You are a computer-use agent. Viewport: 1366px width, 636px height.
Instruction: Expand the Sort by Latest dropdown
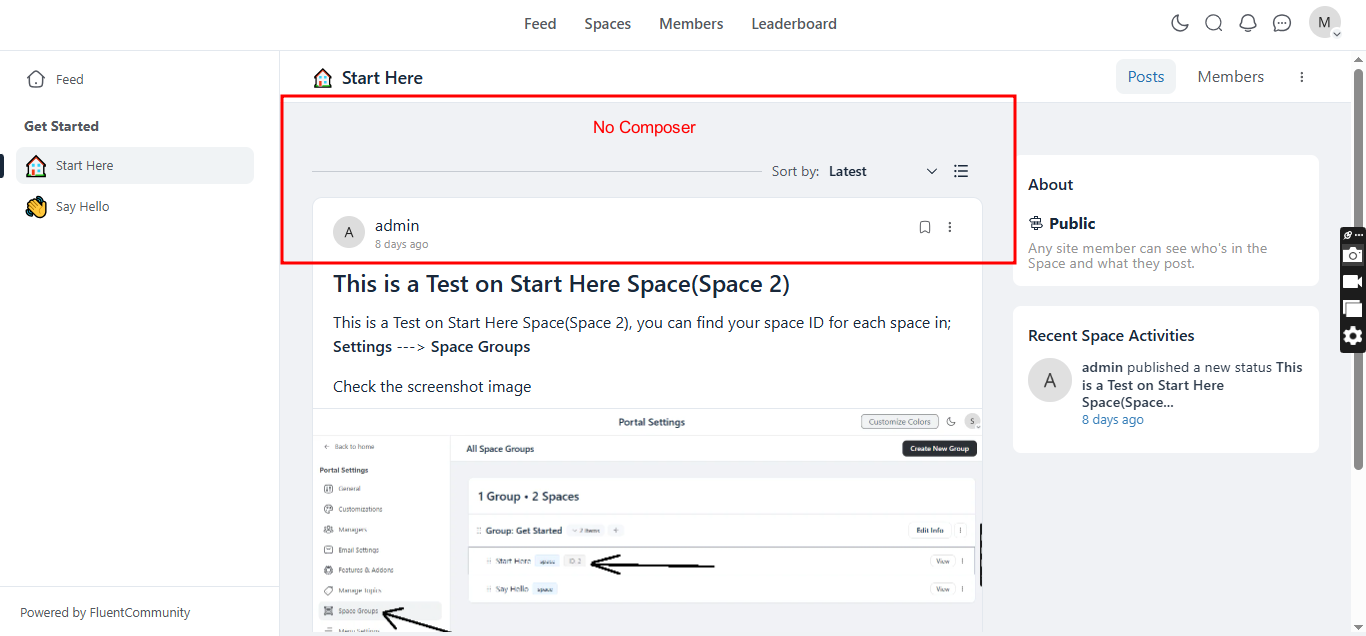[884, 171]
